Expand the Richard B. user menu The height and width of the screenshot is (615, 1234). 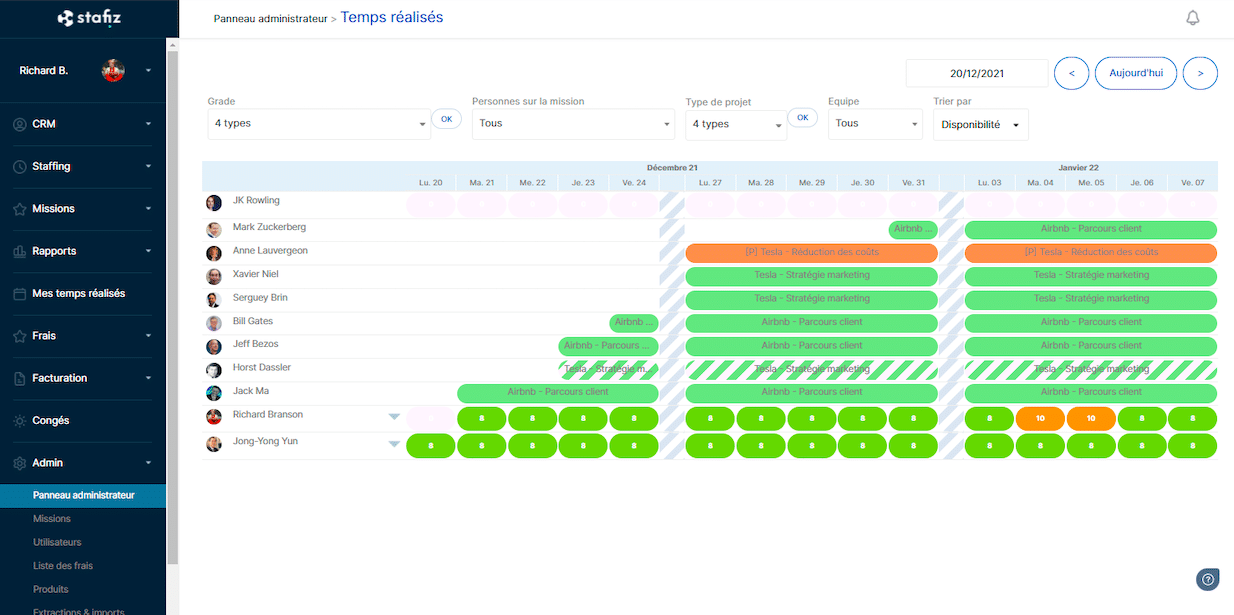tap(148, 71)
